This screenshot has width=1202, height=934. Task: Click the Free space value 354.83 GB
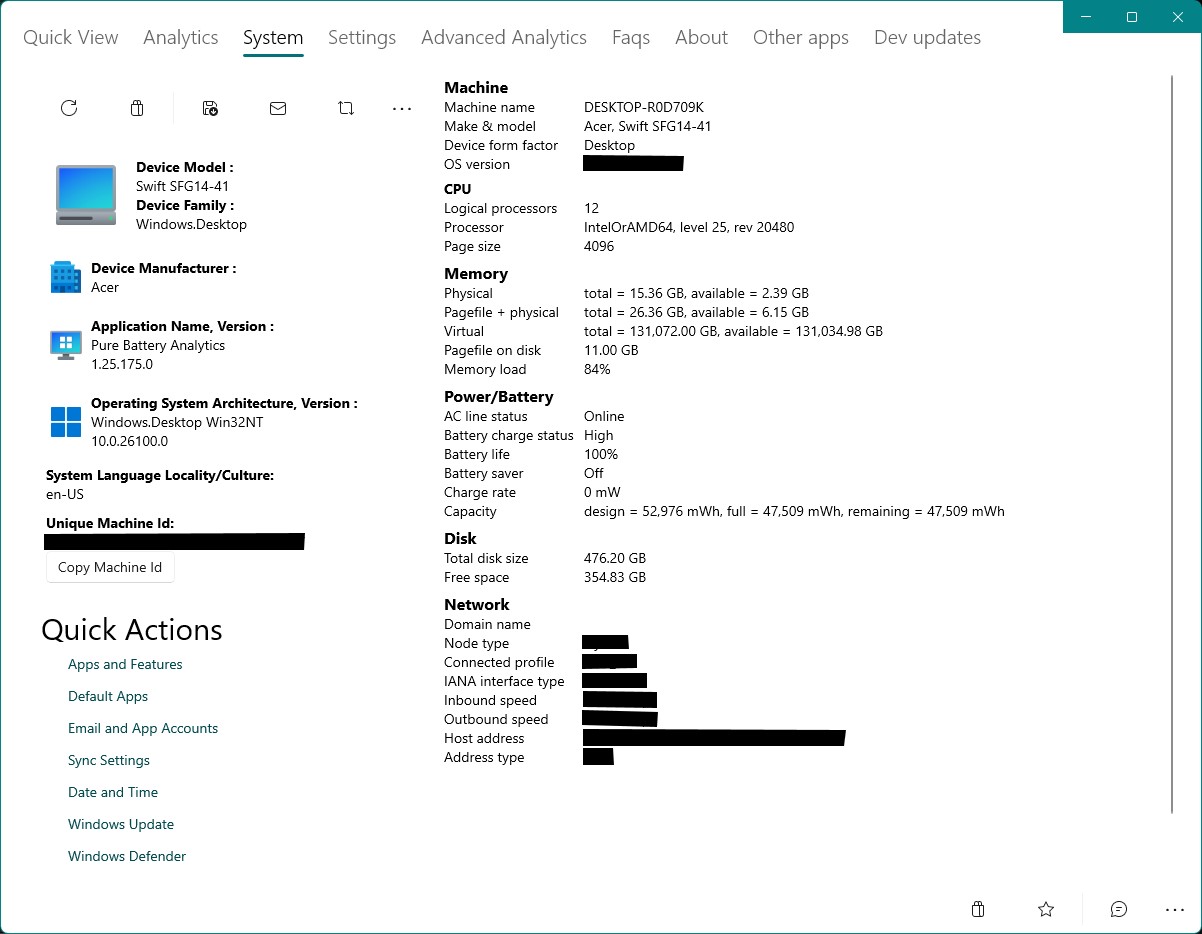coord(615,577)
